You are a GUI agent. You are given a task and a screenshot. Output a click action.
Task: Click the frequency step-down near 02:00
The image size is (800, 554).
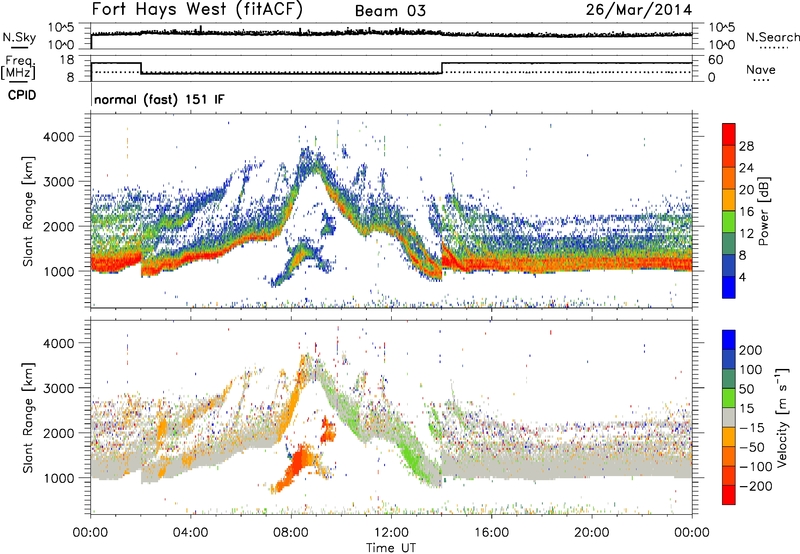pos(141,68)
